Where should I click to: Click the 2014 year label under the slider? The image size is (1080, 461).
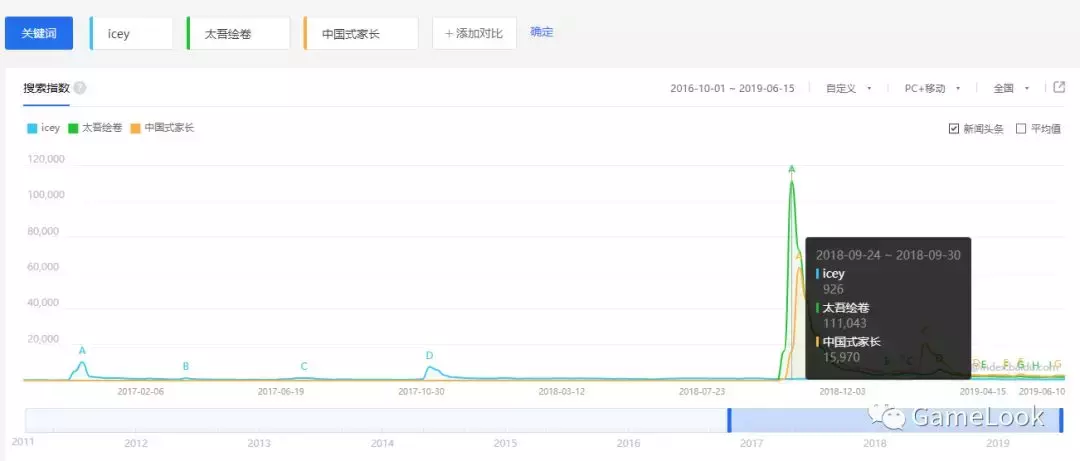click(382, 443)
